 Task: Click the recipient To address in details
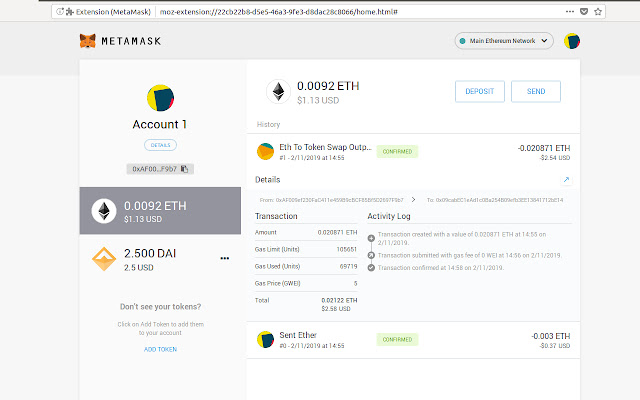493,200
